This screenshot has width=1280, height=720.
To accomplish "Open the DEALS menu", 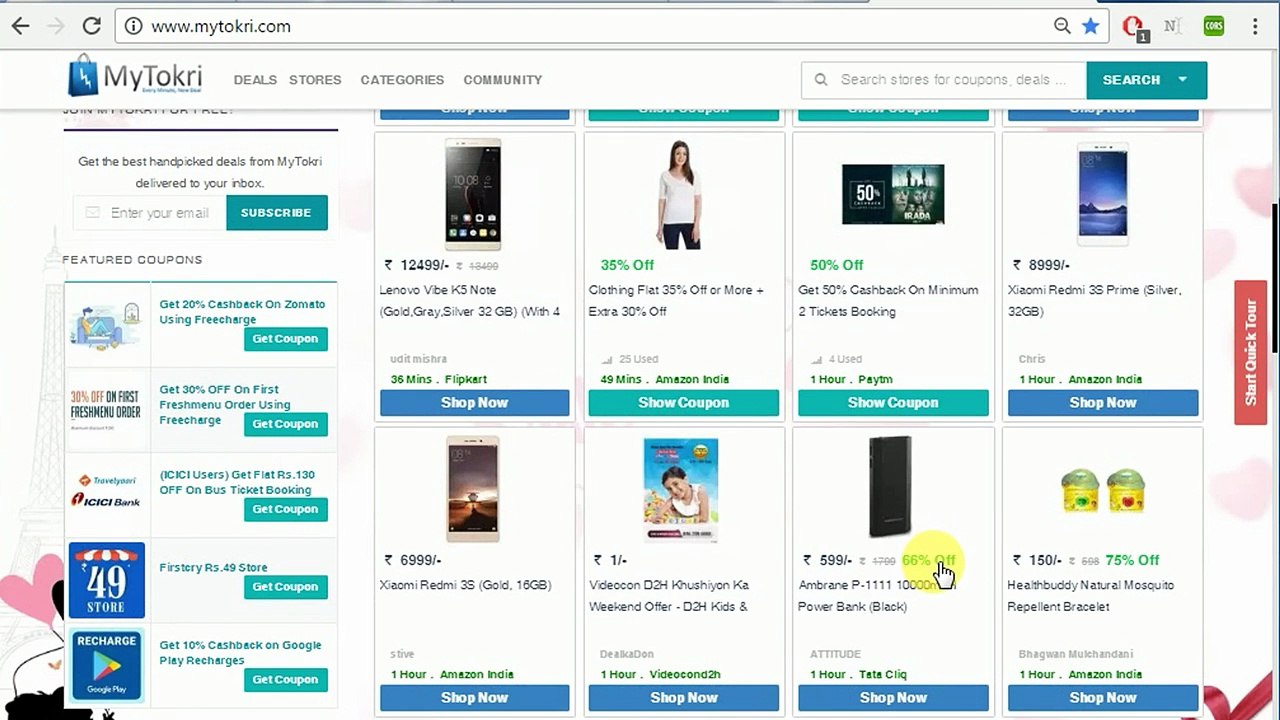I will click(255, 80).
